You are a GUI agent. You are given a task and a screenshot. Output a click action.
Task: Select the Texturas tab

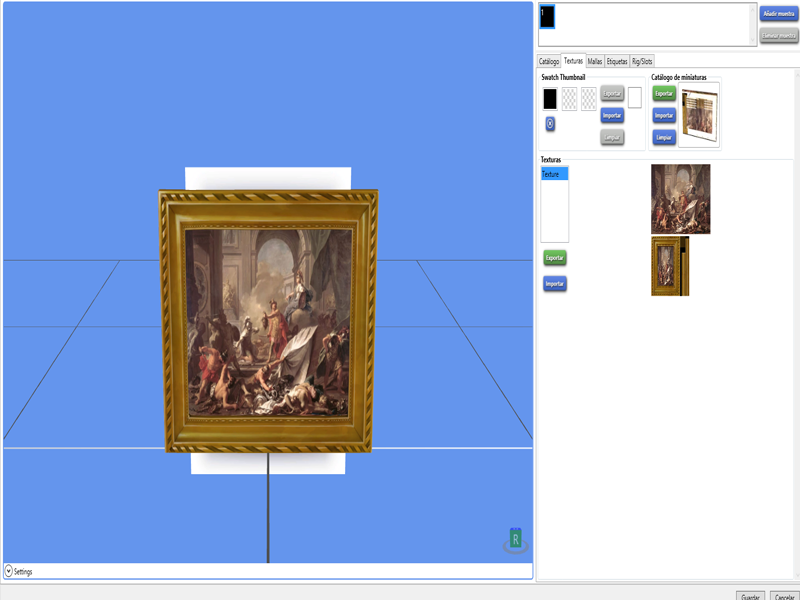click(573, 61)
